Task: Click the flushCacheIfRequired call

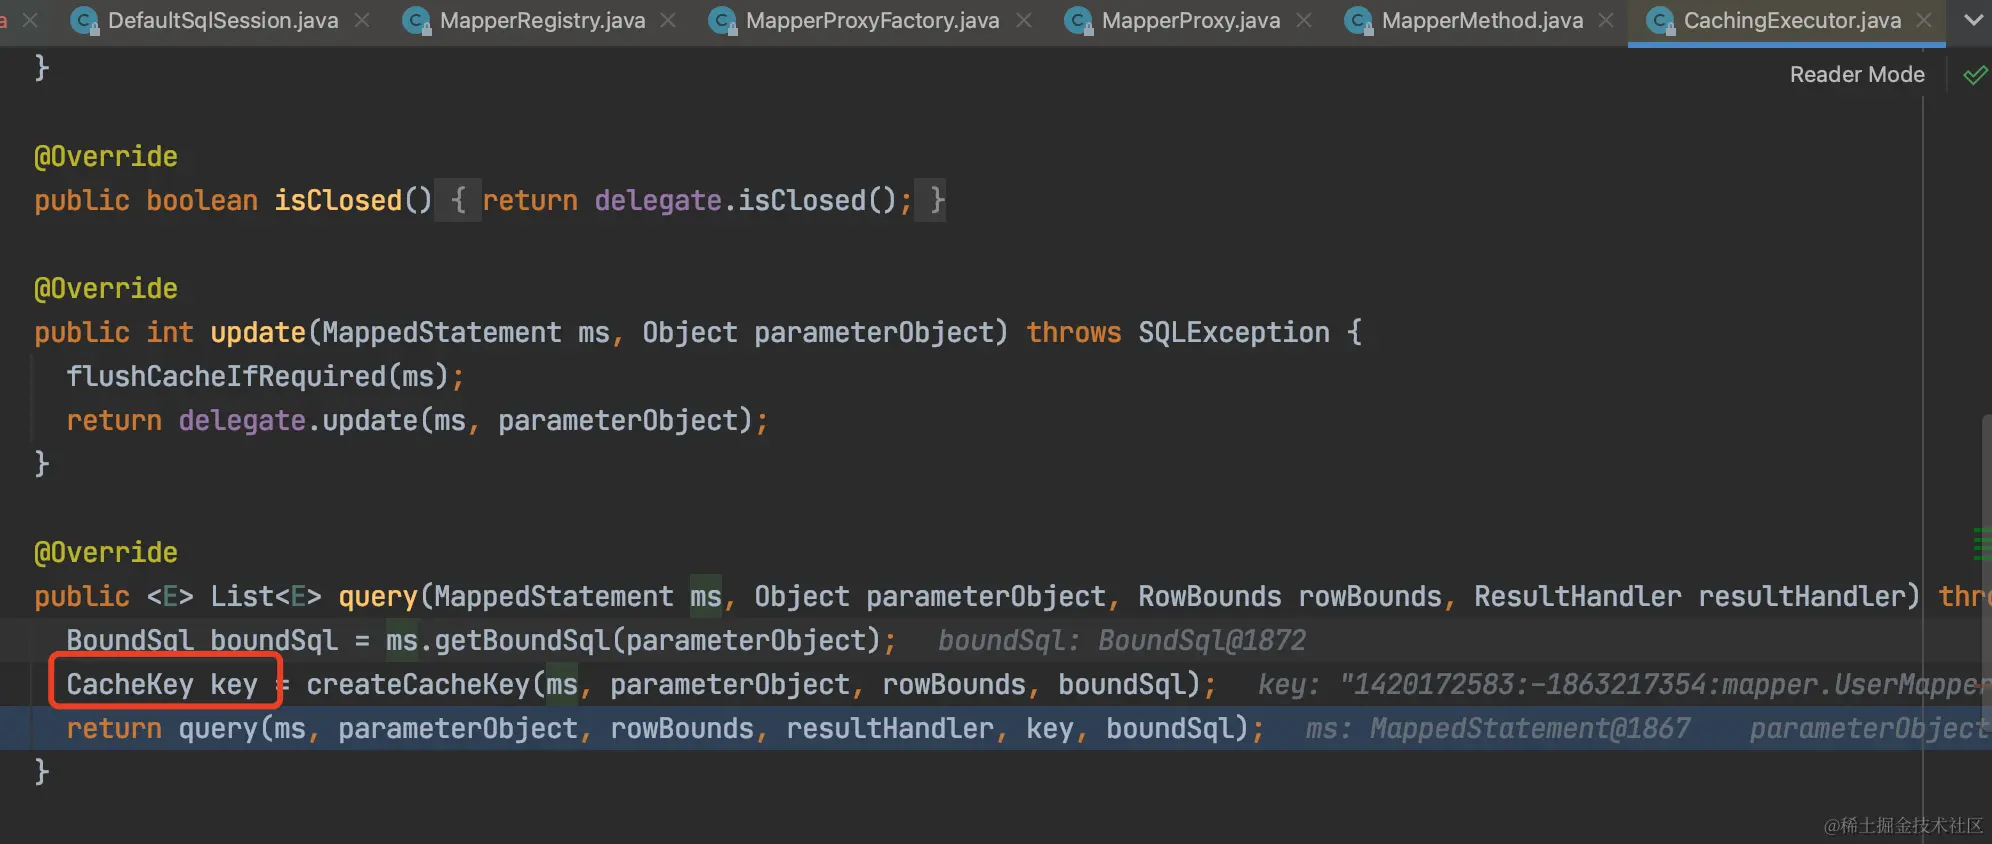Action: (x=226, y=376)
